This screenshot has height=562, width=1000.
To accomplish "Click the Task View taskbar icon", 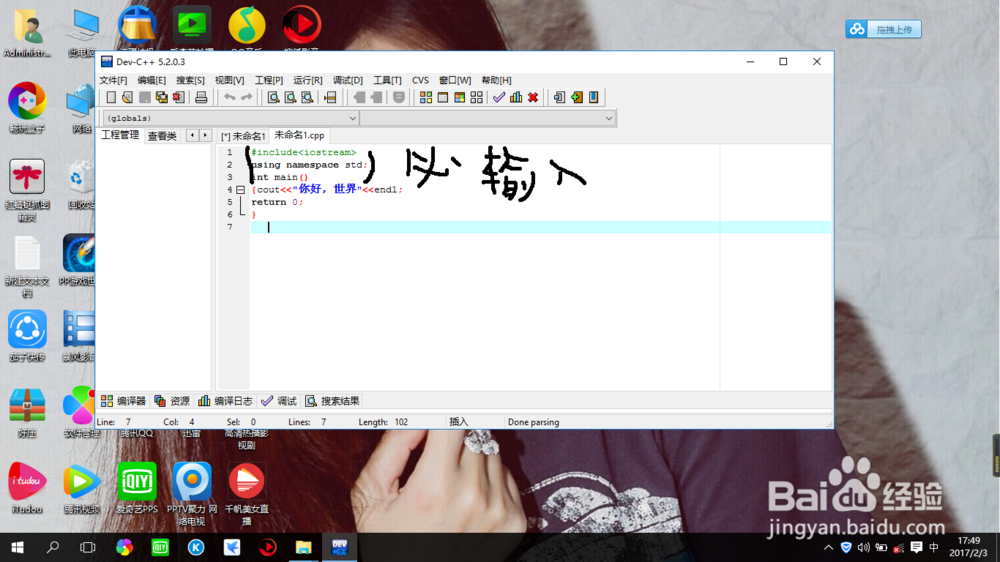I will pyautogui.click(x=87, y=547).
